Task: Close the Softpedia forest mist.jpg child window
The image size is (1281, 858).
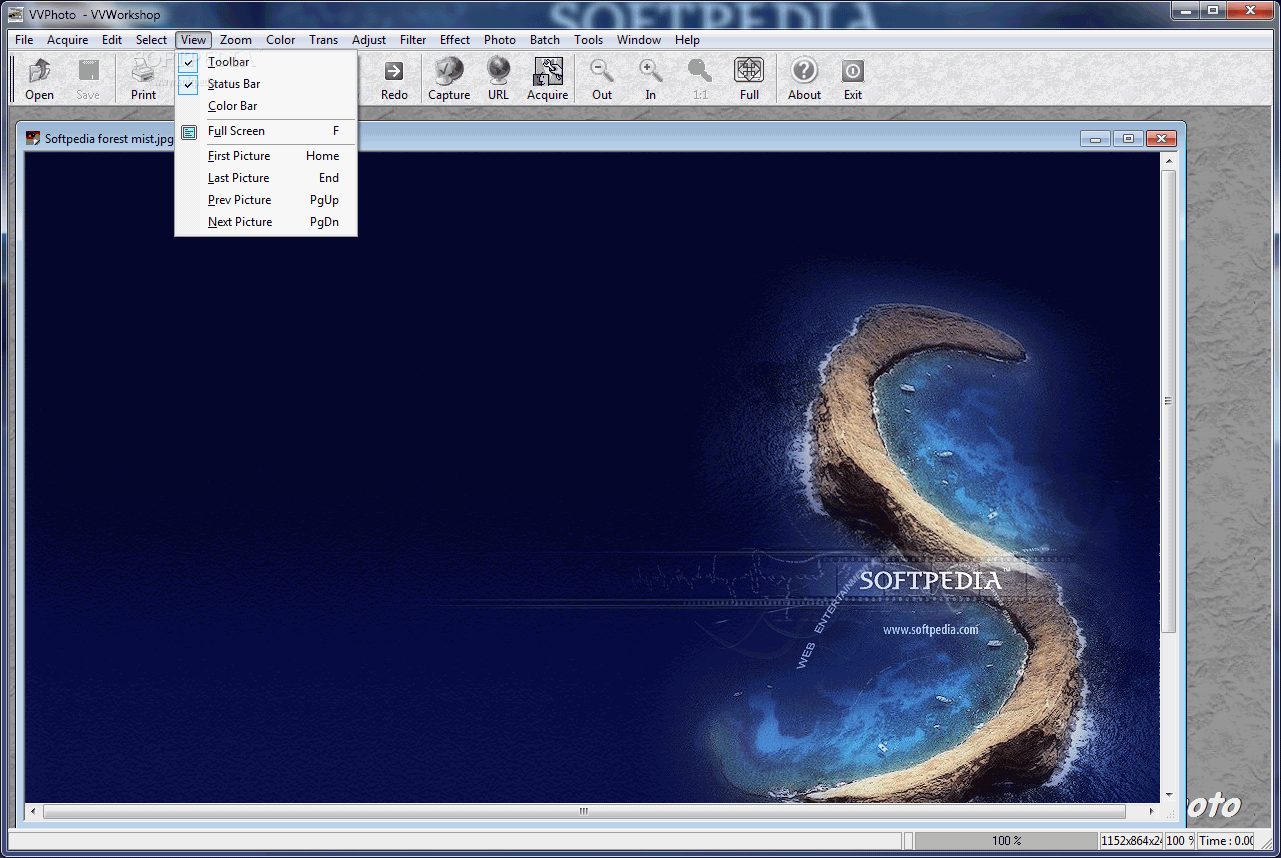Action: click(x=1161, y=139)
